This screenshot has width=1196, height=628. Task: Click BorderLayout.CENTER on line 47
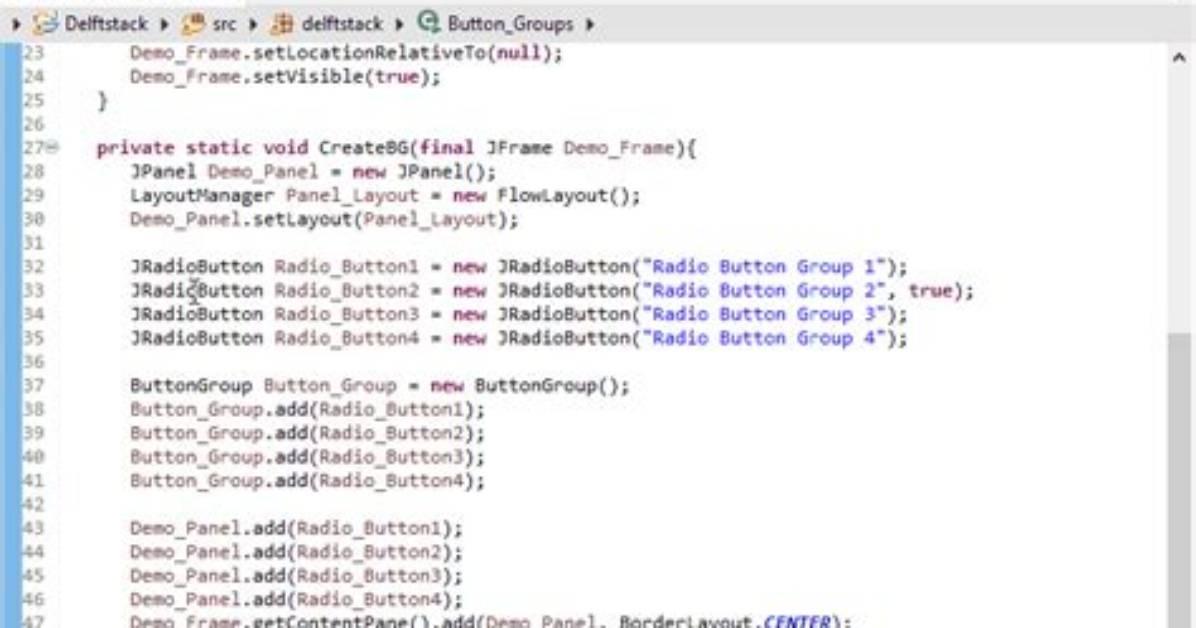click(x=724, y=621)
